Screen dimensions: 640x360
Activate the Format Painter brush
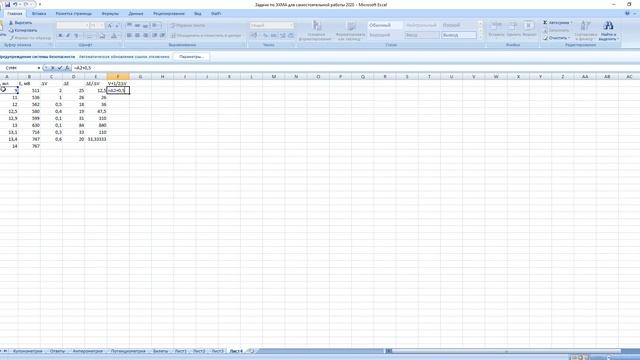point(30,38)
